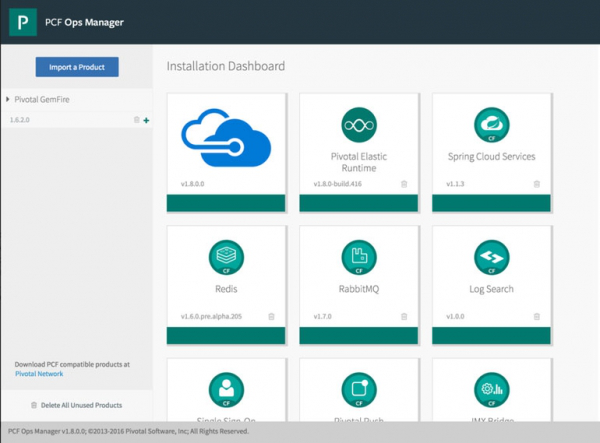
Task: Click the RabbitMQ tile label
Action: point(359,289)
